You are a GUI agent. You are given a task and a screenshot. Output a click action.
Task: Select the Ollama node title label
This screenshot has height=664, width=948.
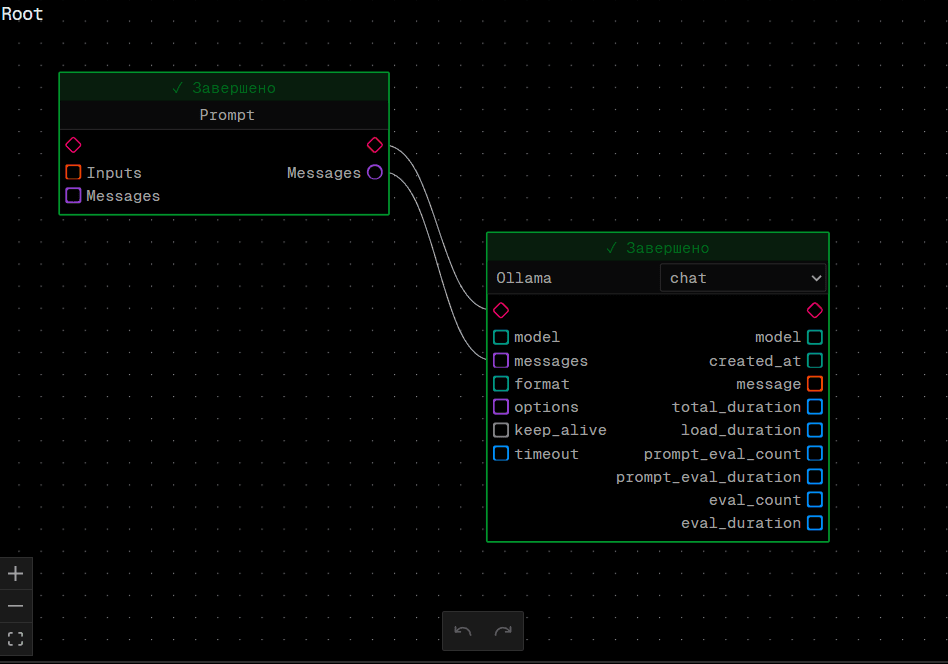(x=524, y=278)
